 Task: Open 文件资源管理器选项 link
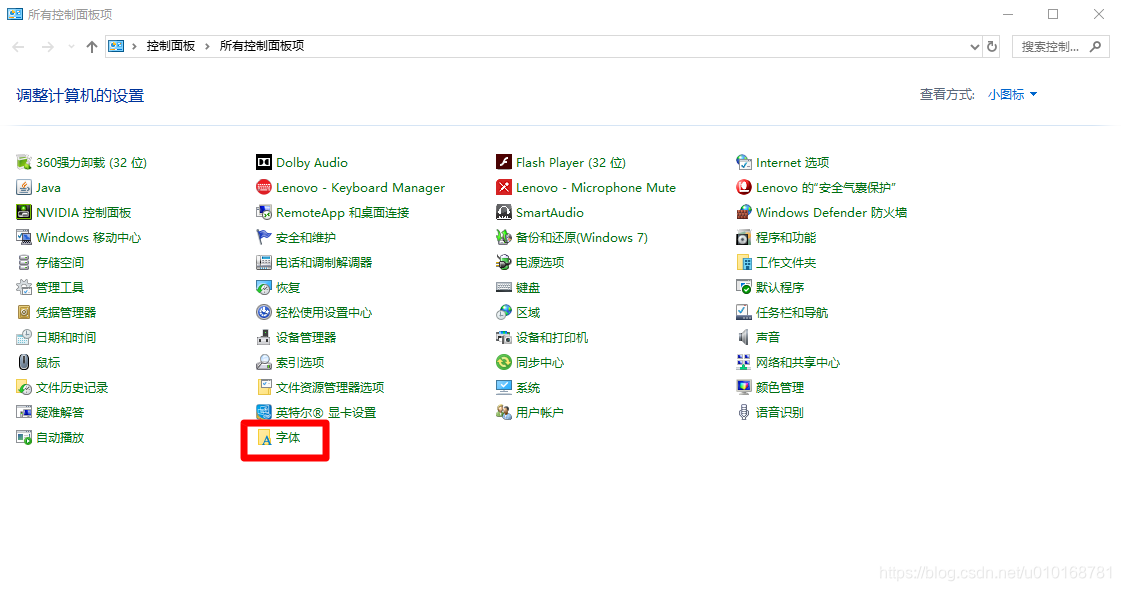330,387
